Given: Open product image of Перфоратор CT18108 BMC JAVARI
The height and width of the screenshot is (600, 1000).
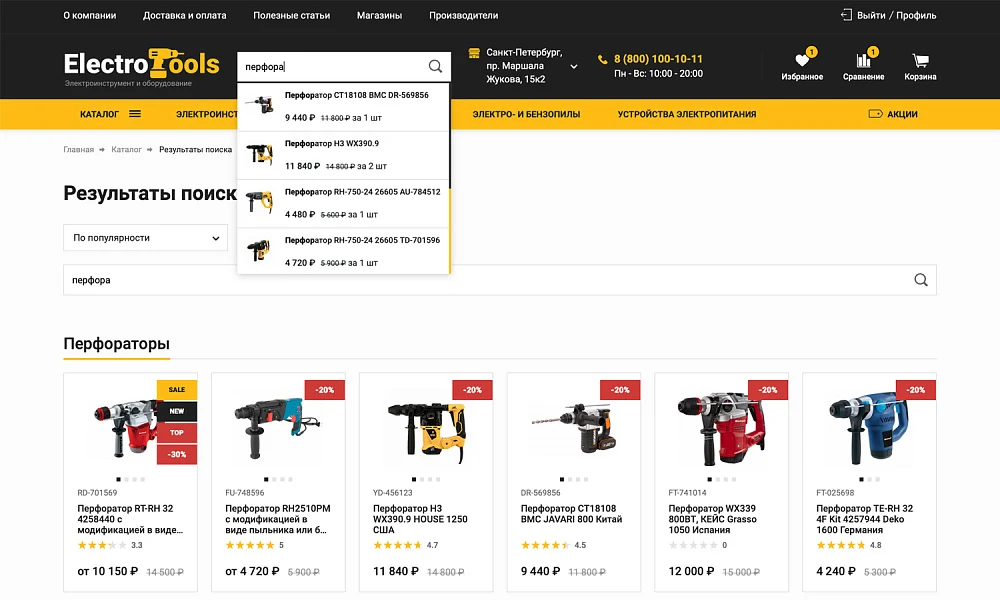Looking at the screenshot, I should [574, 427].
